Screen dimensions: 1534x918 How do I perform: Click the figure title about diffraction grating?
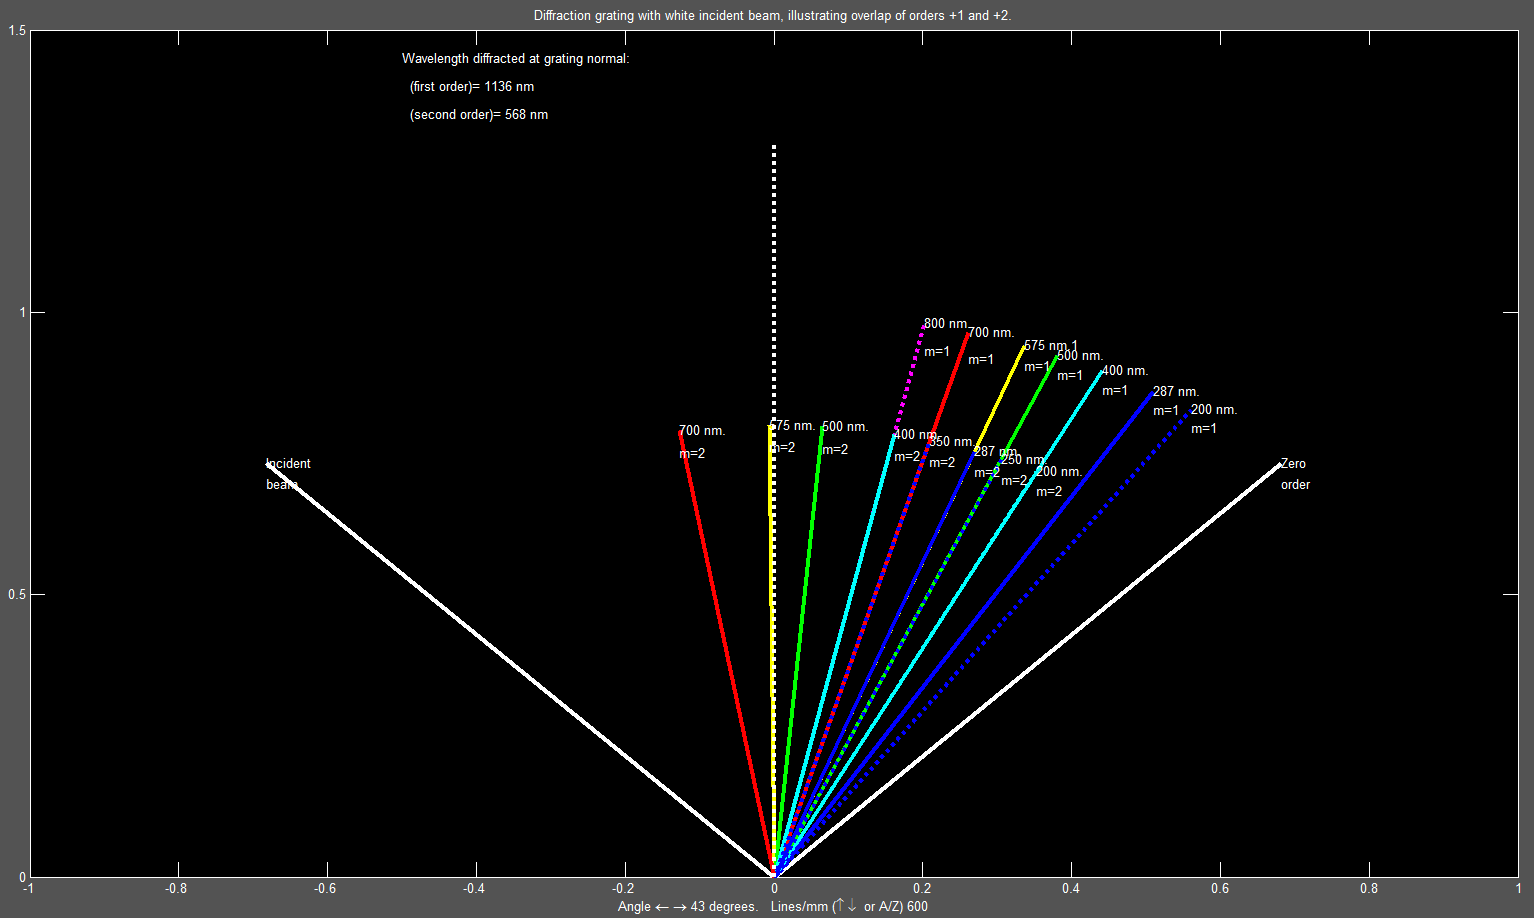772,15
